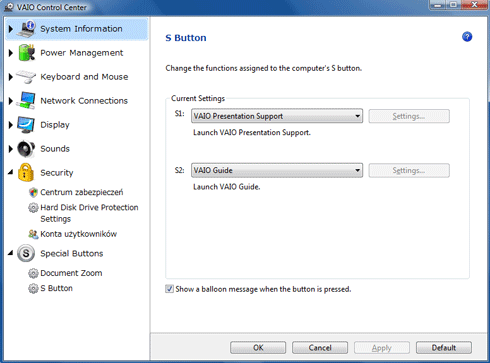The image size is (490, 363).
Task: Expand the Display category
Action: [x=11, y=125]
